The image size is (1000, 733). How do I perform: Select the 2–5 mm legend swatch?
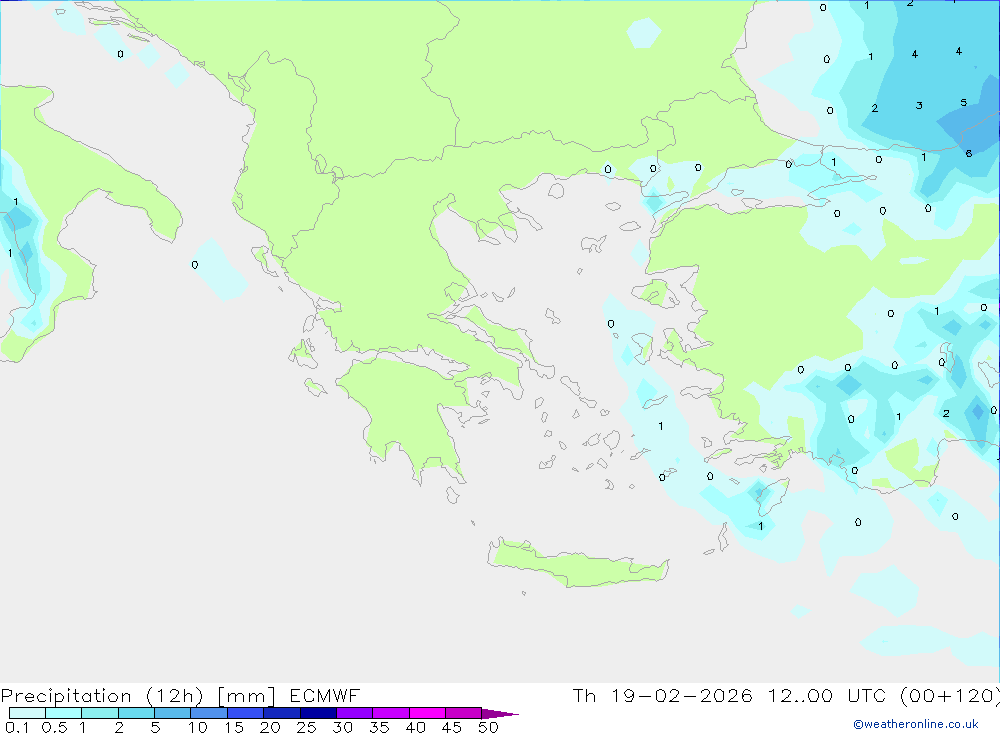(136, 713)
